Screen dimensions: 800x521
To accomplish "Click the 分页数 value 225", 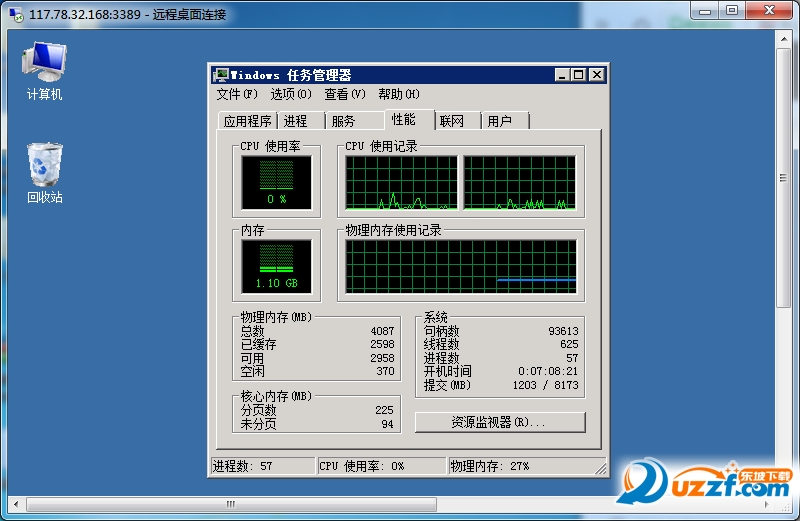I will 384,410.
